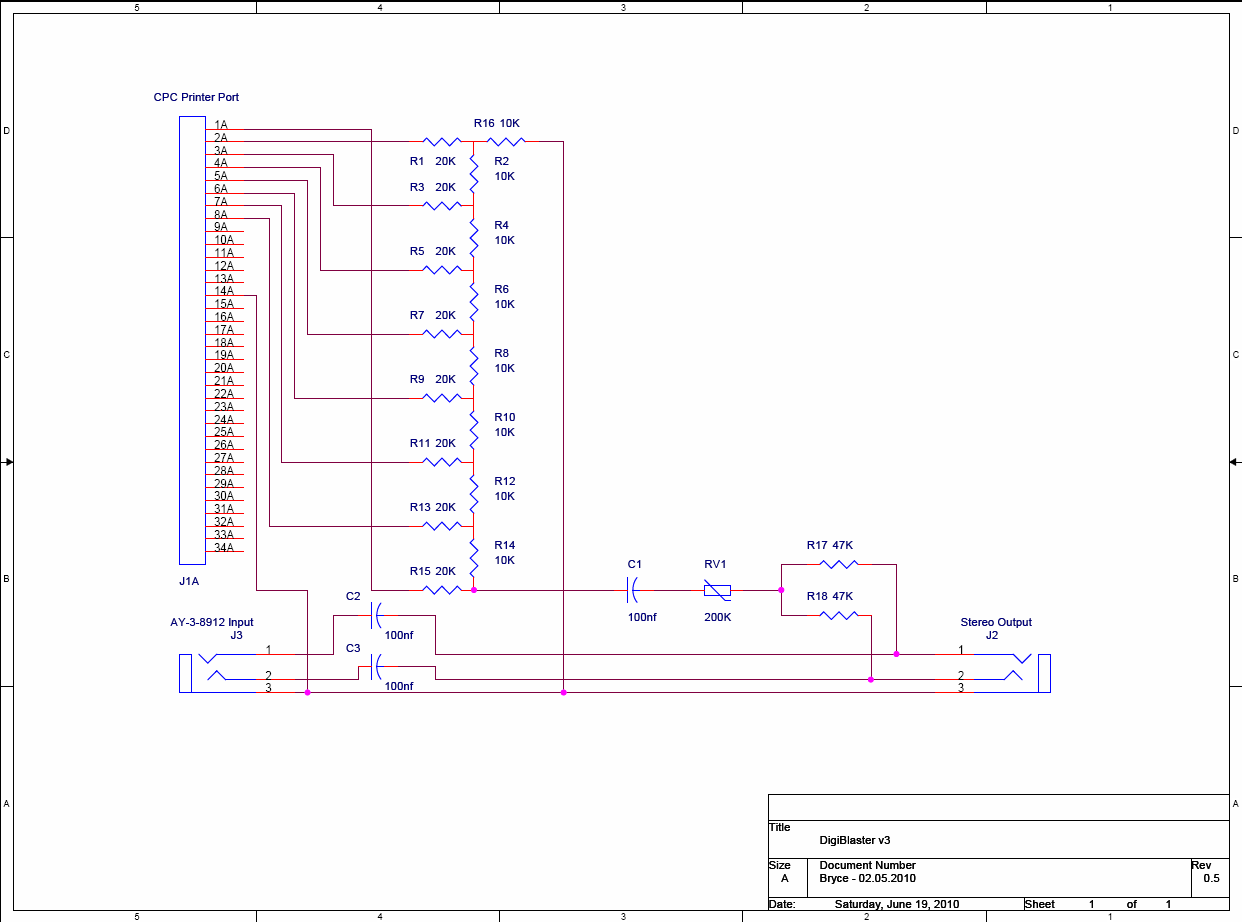Select the R3 20K resistor symbol

pyautogui.click(x=441, y=205)
